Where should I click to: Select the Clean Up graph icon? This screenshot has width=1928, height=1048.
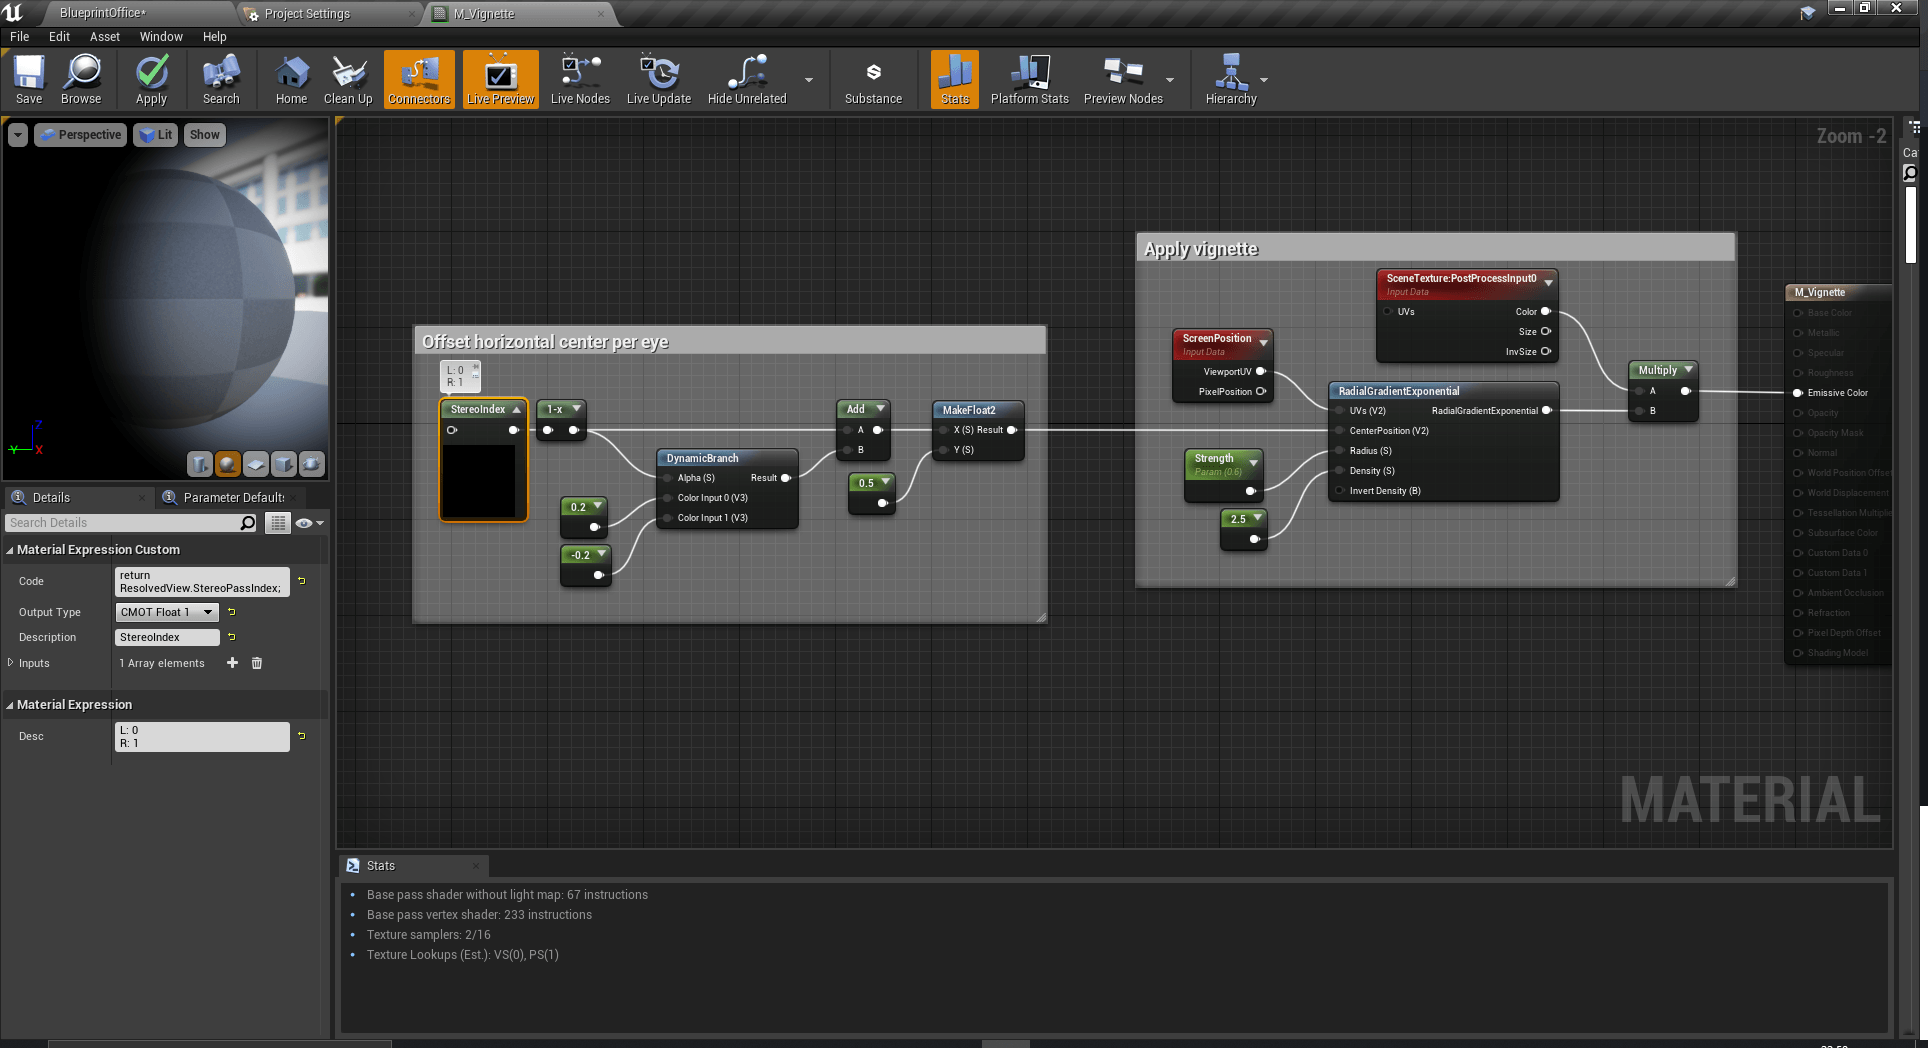[347, 79]
